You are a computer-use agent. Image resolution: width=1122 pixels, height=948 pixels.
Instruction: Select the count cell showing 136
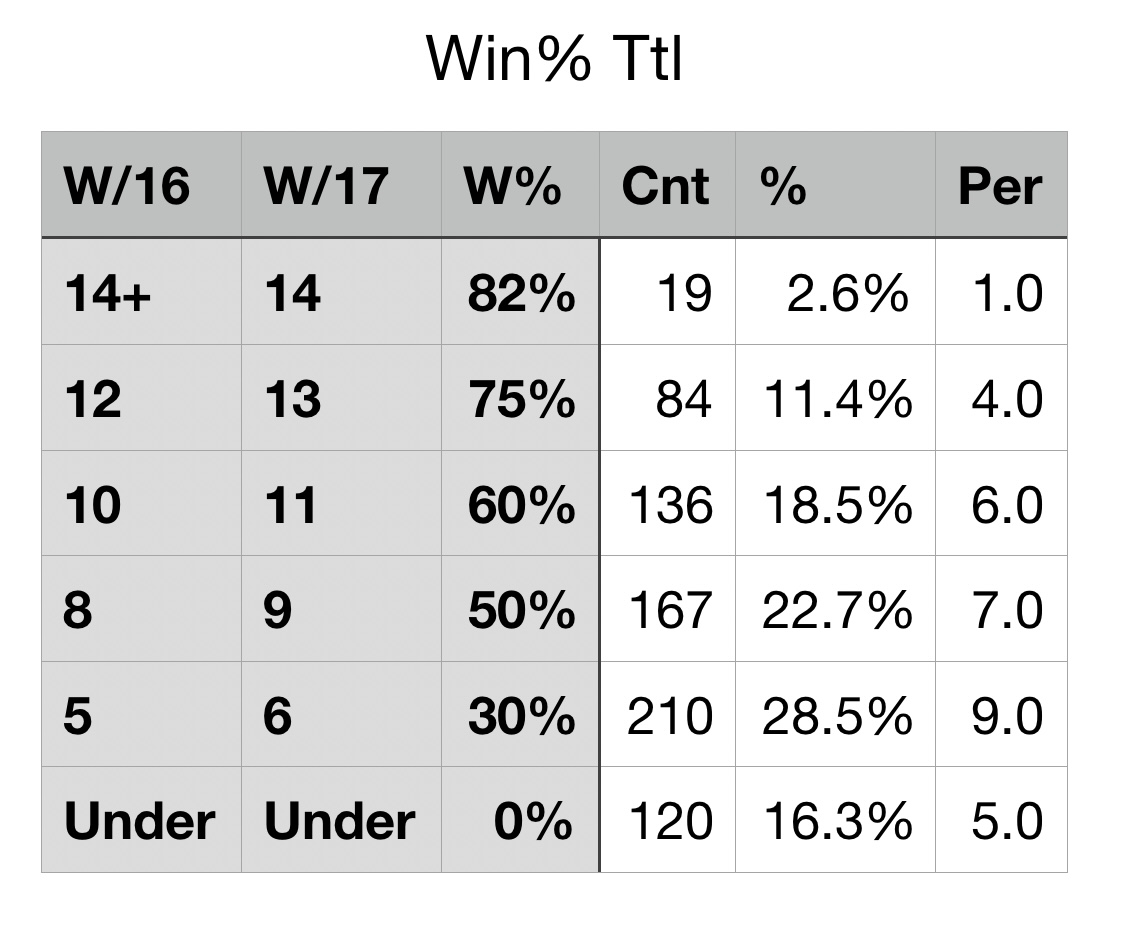tap(670, 505)
